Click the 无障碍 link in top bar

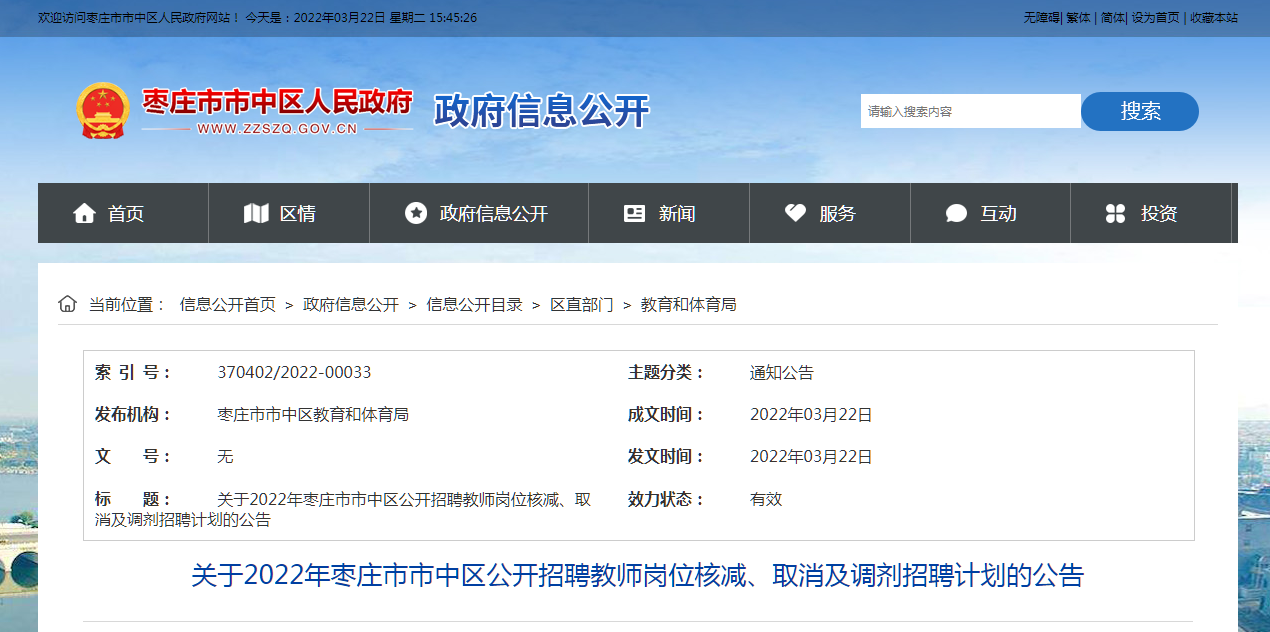(x=1041, y=18)
